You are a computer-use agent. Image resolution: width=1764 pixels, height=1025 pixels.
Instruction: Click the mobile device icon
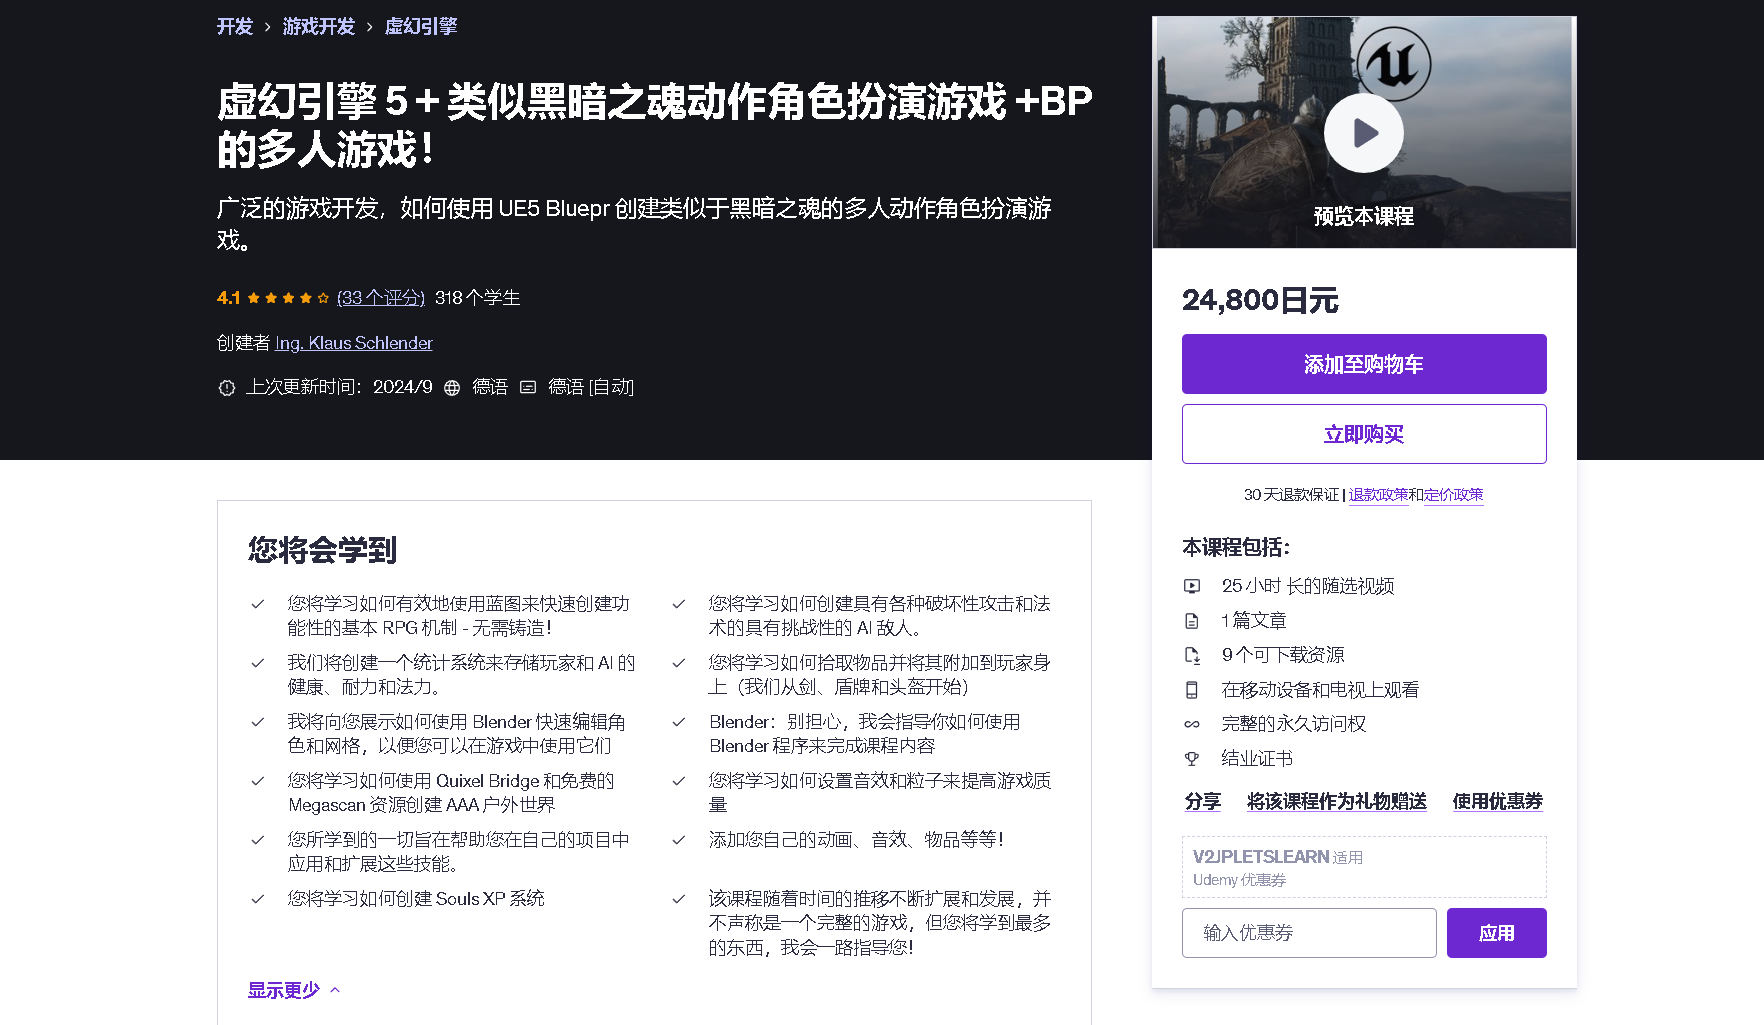click(x=1192, y=690)
